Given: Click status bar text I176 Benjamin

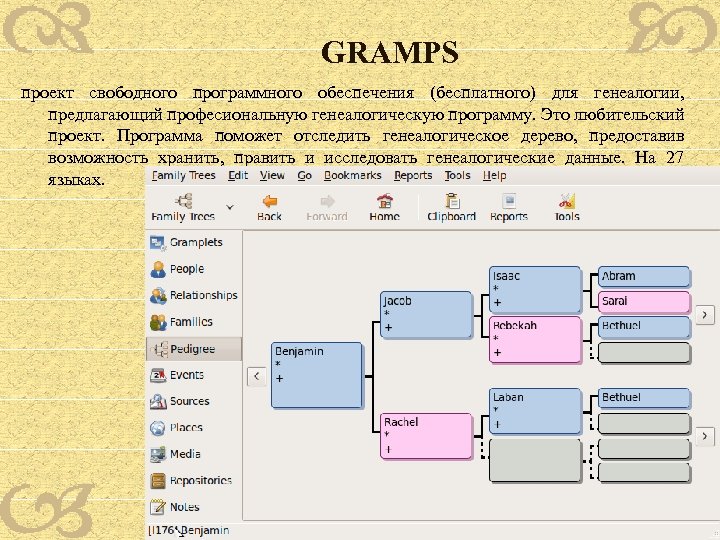Looking at the screenshot, I should pos(189,530).
